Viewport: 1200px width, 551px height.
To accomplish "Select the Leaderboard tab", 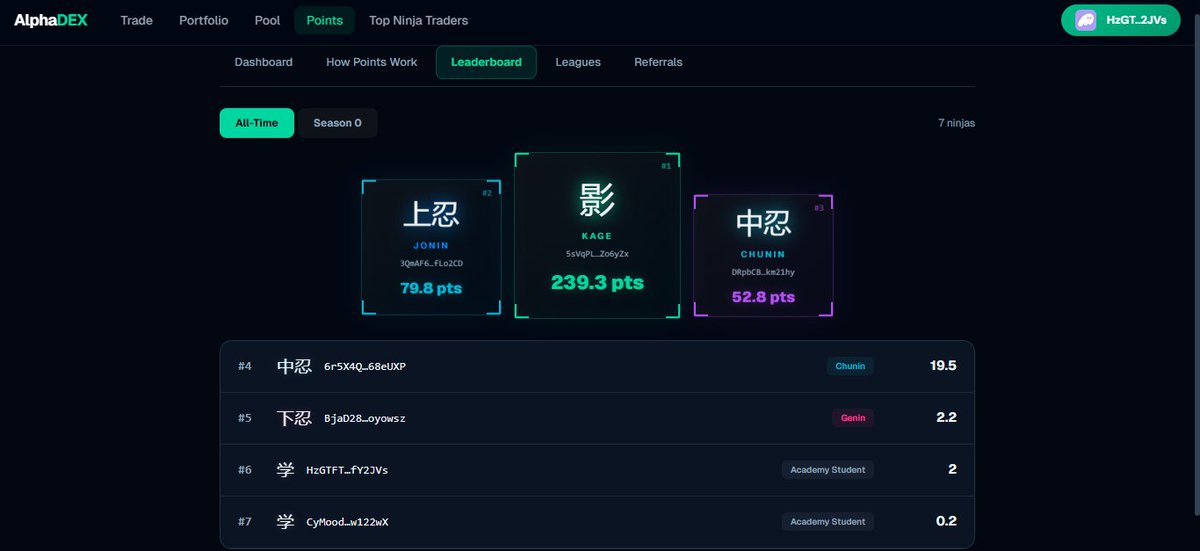I will 486,62.
